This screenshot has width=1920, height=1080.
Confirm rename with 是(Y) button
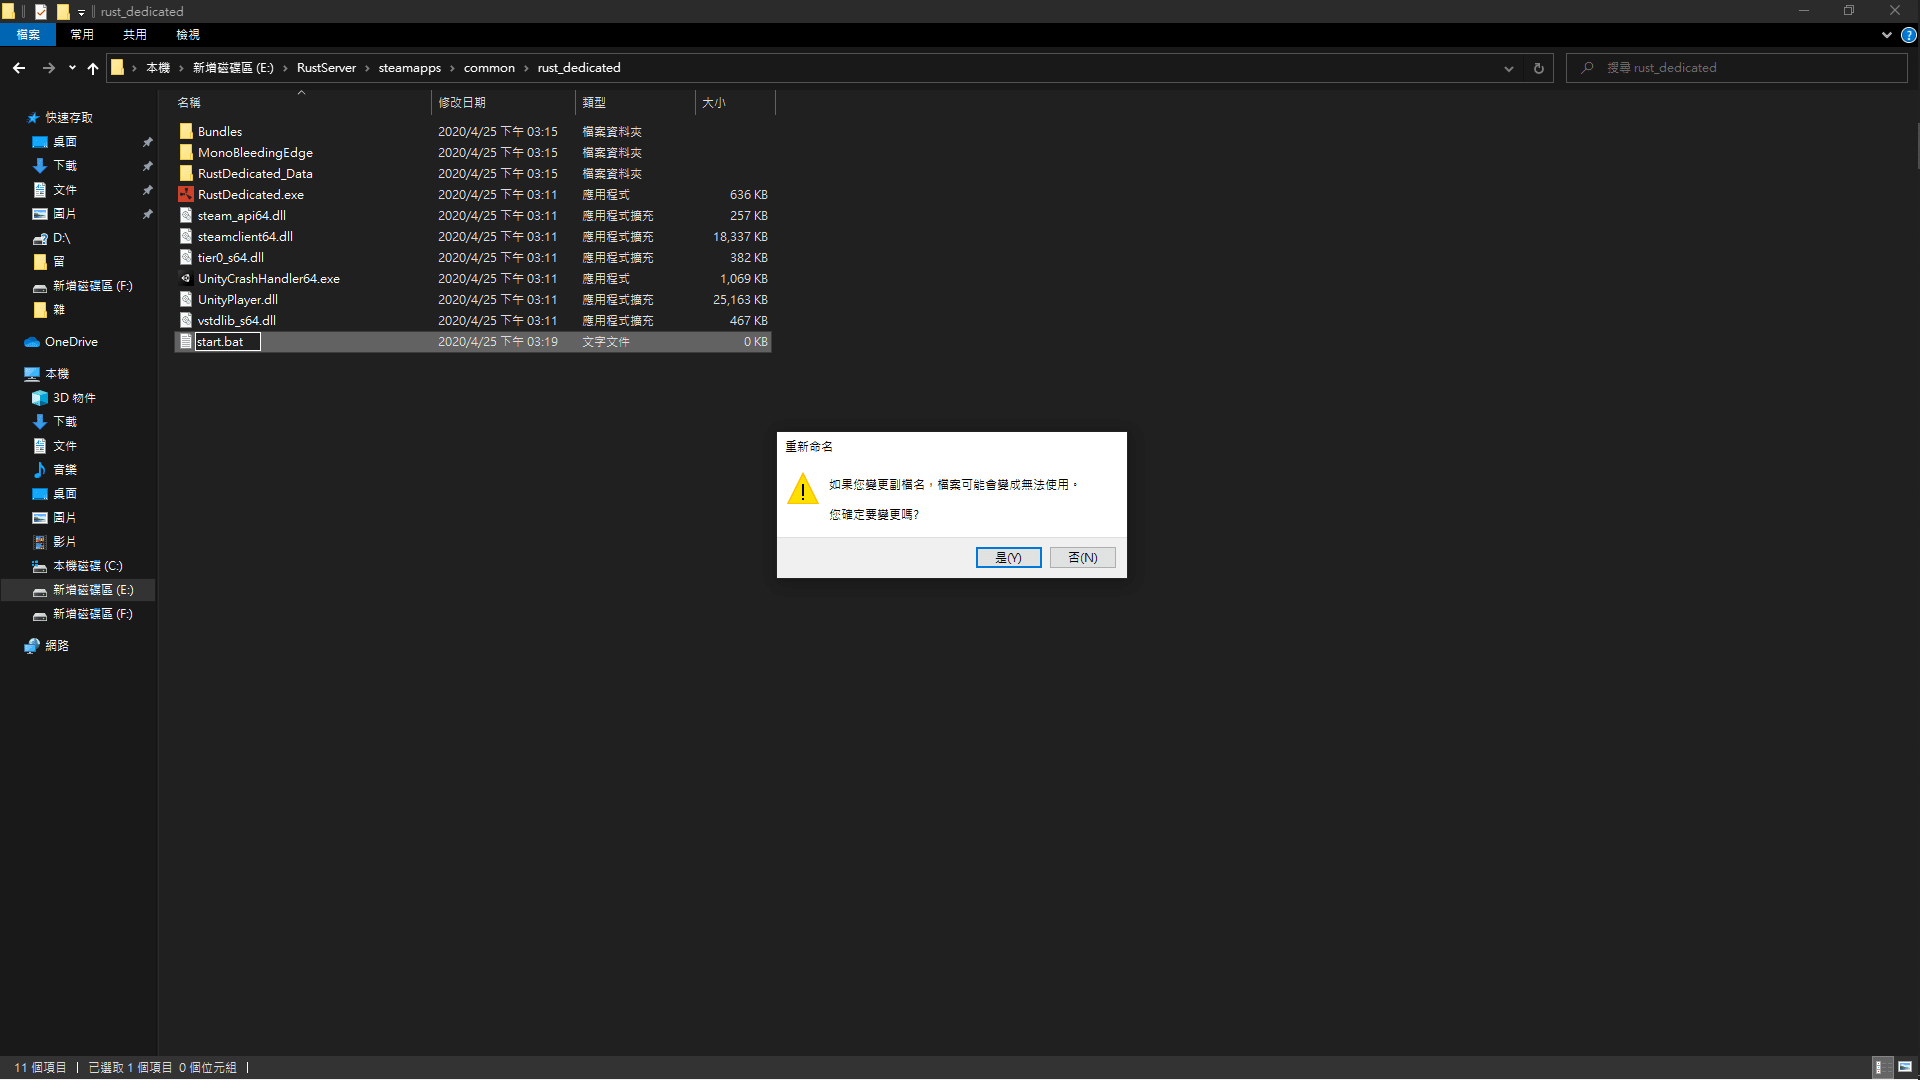click(x=1008, y=558)
